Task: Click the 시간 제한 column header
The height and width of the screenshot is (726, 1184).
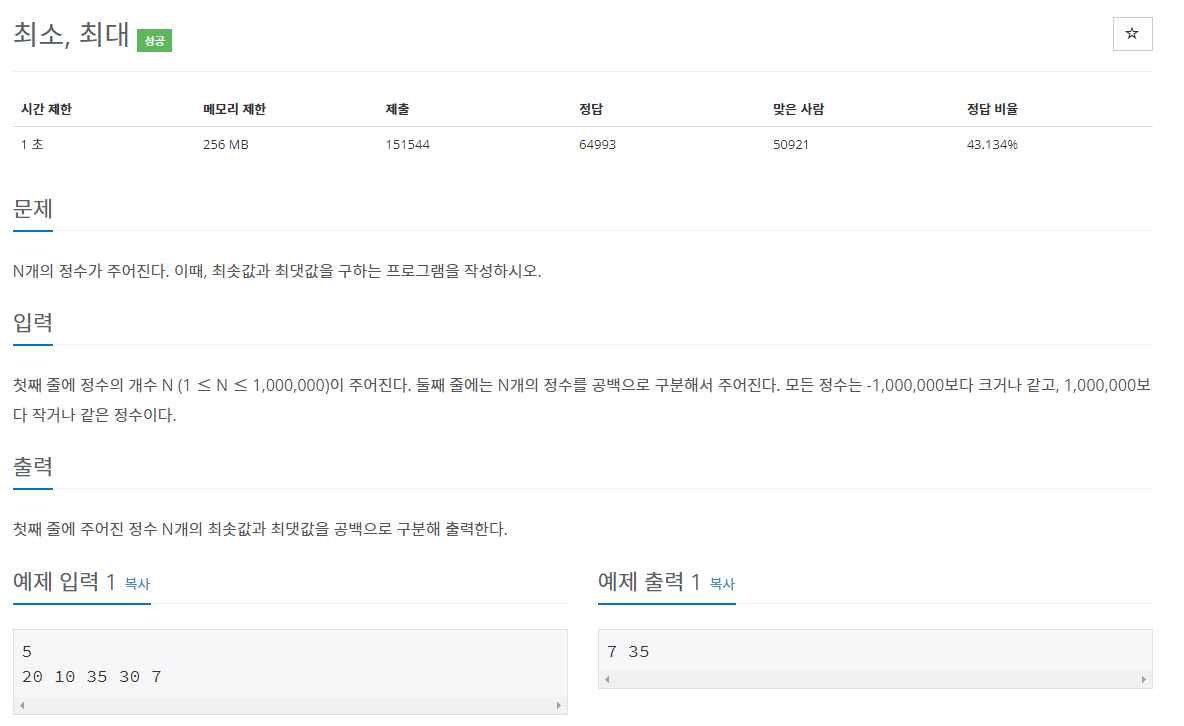Action: tap(46, 110)
